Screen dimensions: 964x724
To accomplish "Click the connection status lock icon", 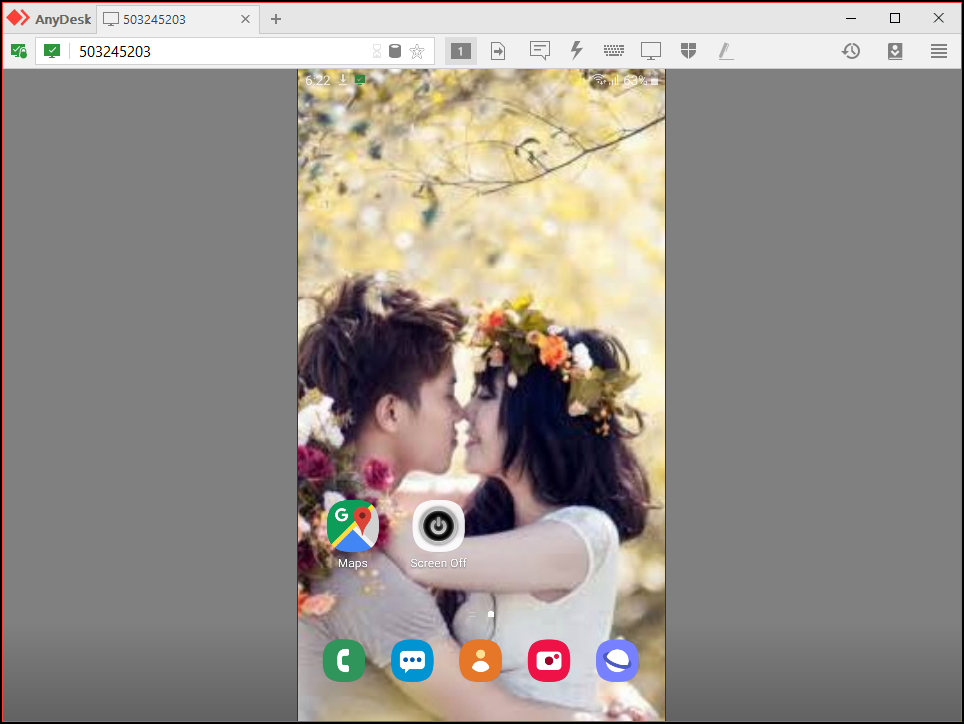I will 18,51.
